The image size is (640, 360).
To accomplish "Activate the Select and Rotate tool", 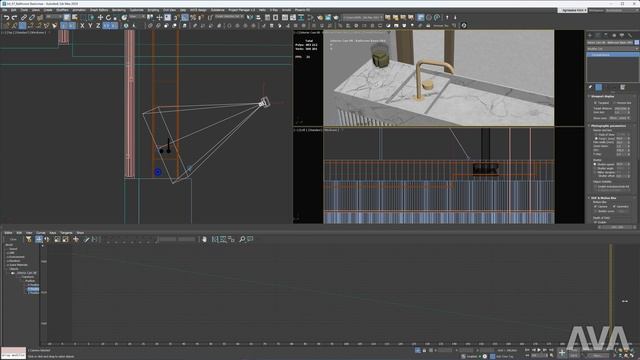I will 108,18.
